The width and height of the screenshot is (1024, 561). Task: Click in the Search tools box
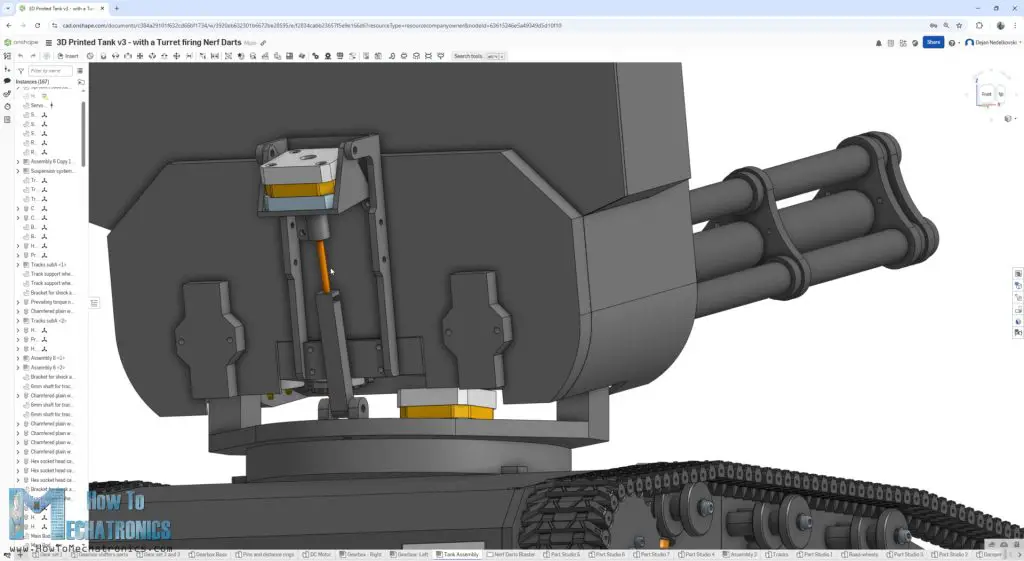(468, 56)
